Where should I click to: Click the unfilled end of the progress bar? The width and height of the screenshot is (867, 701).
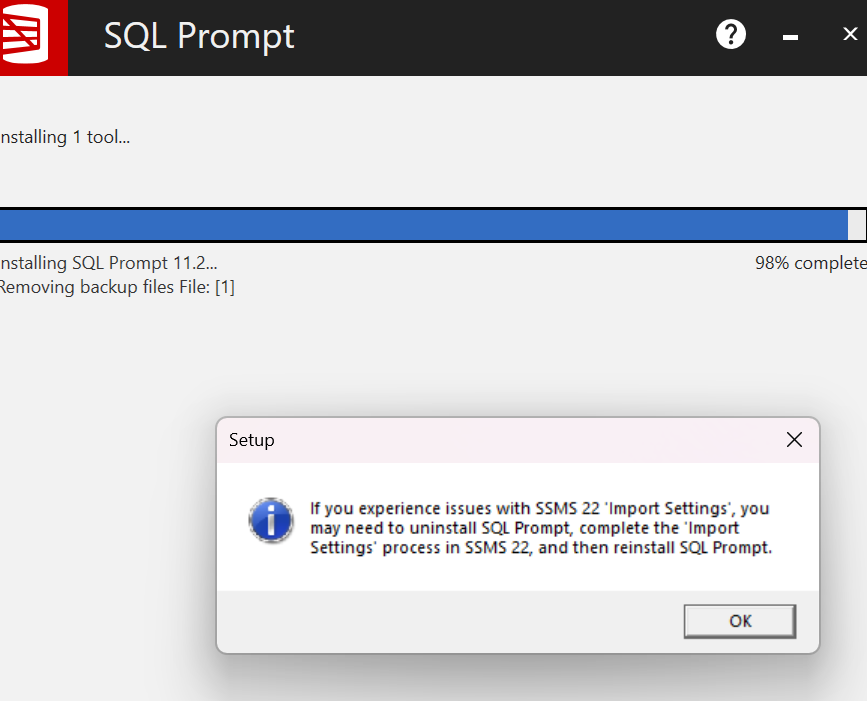click(856, 225)
